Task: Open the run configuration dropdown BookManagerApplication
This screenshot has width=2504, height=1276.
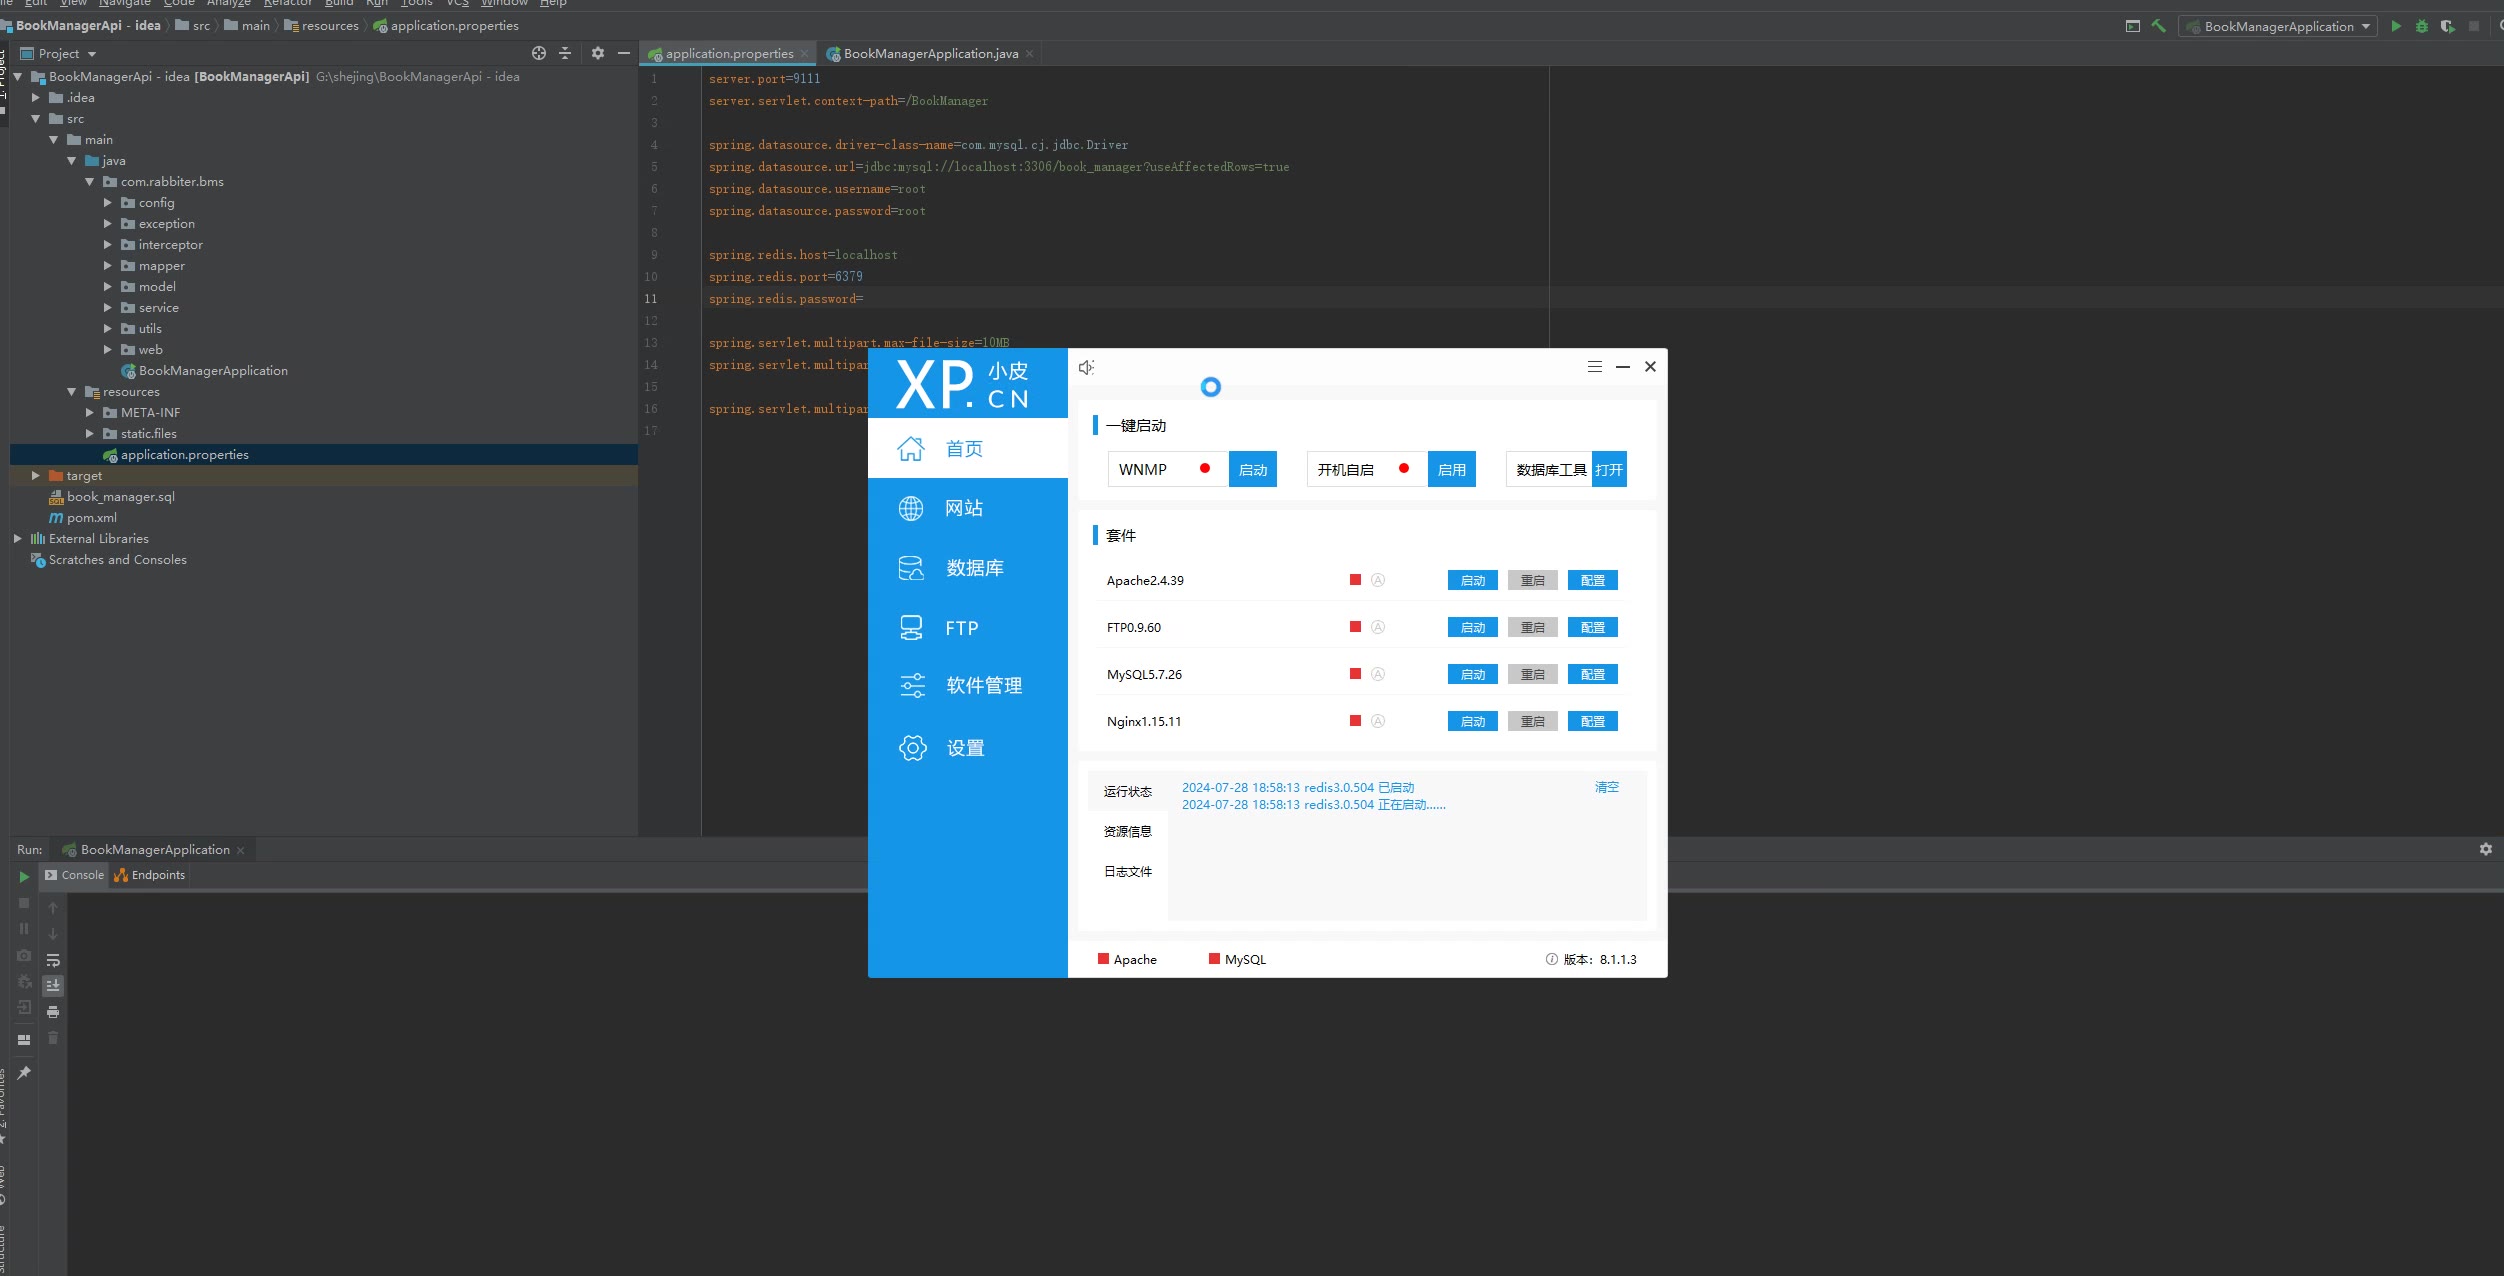Action: point(2278,26)
